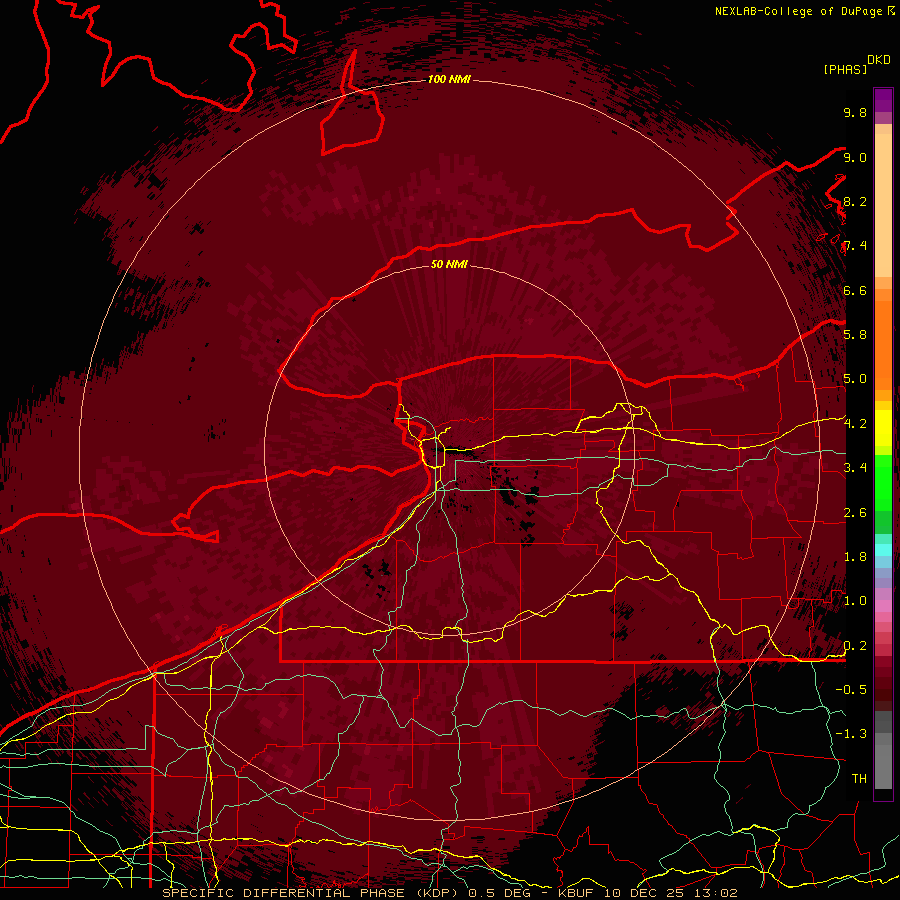Click the purple top segment of color bar
900x900 pixels.
pyautogui.click(x=883, y=100)
